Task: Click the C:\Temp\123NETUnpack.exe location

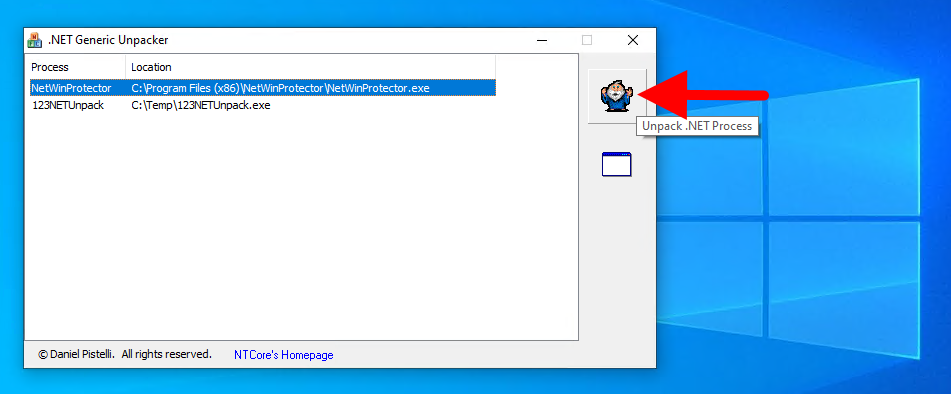Action: tap(201, 105)
